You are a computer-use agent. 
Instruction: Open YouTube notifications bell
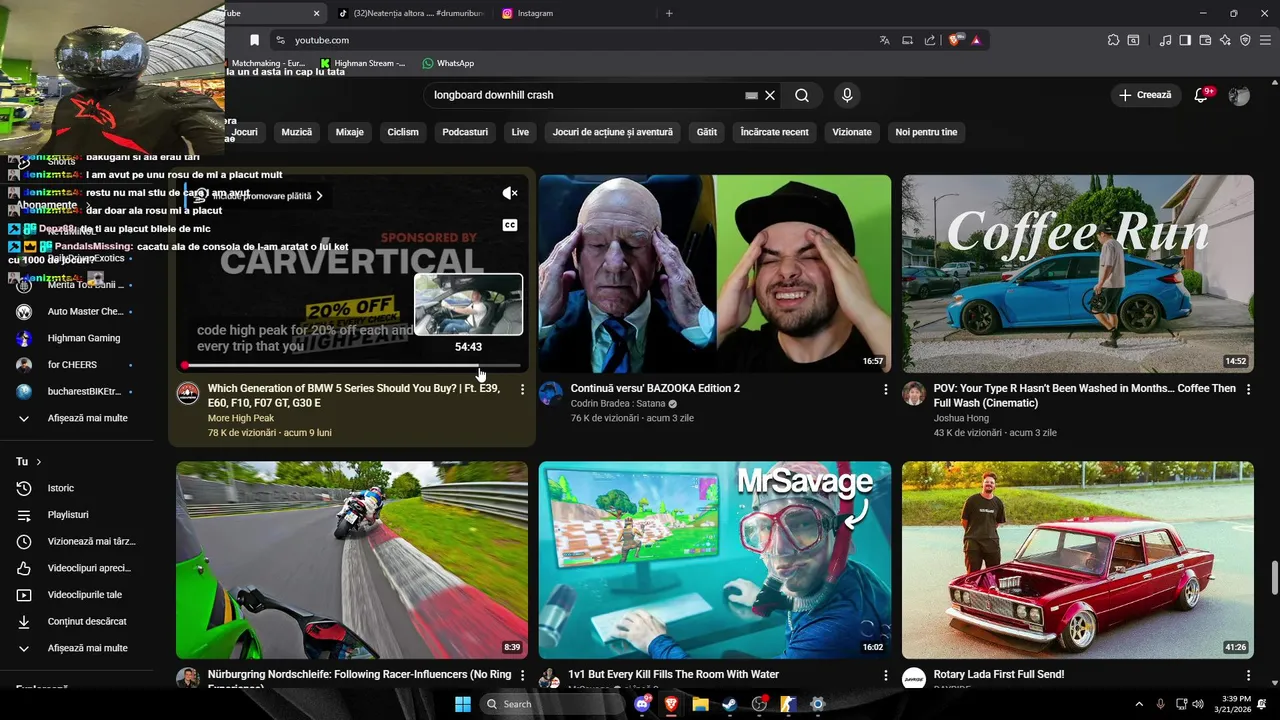1202,95
